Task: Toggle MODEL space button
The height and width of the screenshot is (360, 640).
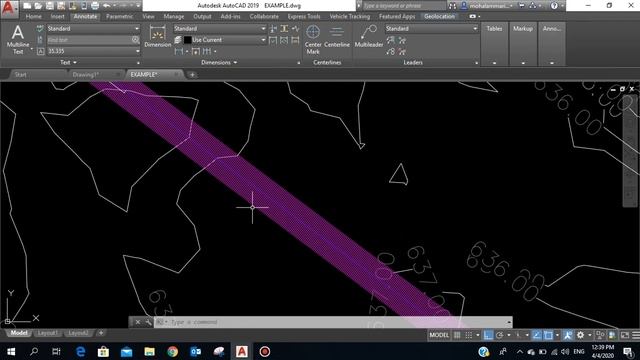Action: [x=439, y=335]
